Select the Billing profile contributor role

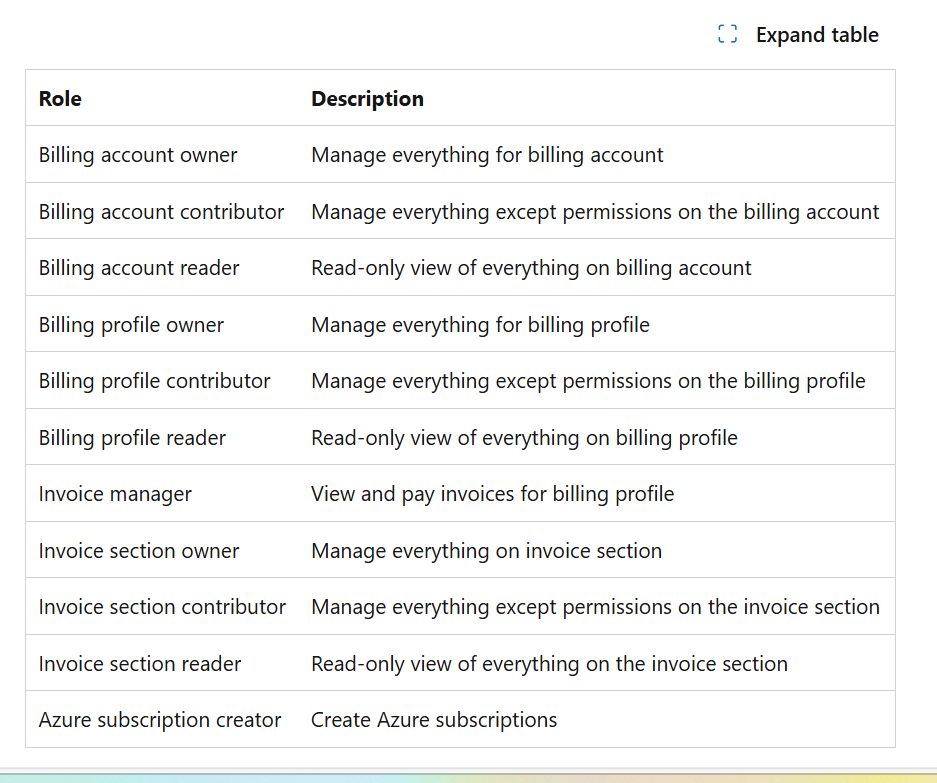click(x=154, y=381)
